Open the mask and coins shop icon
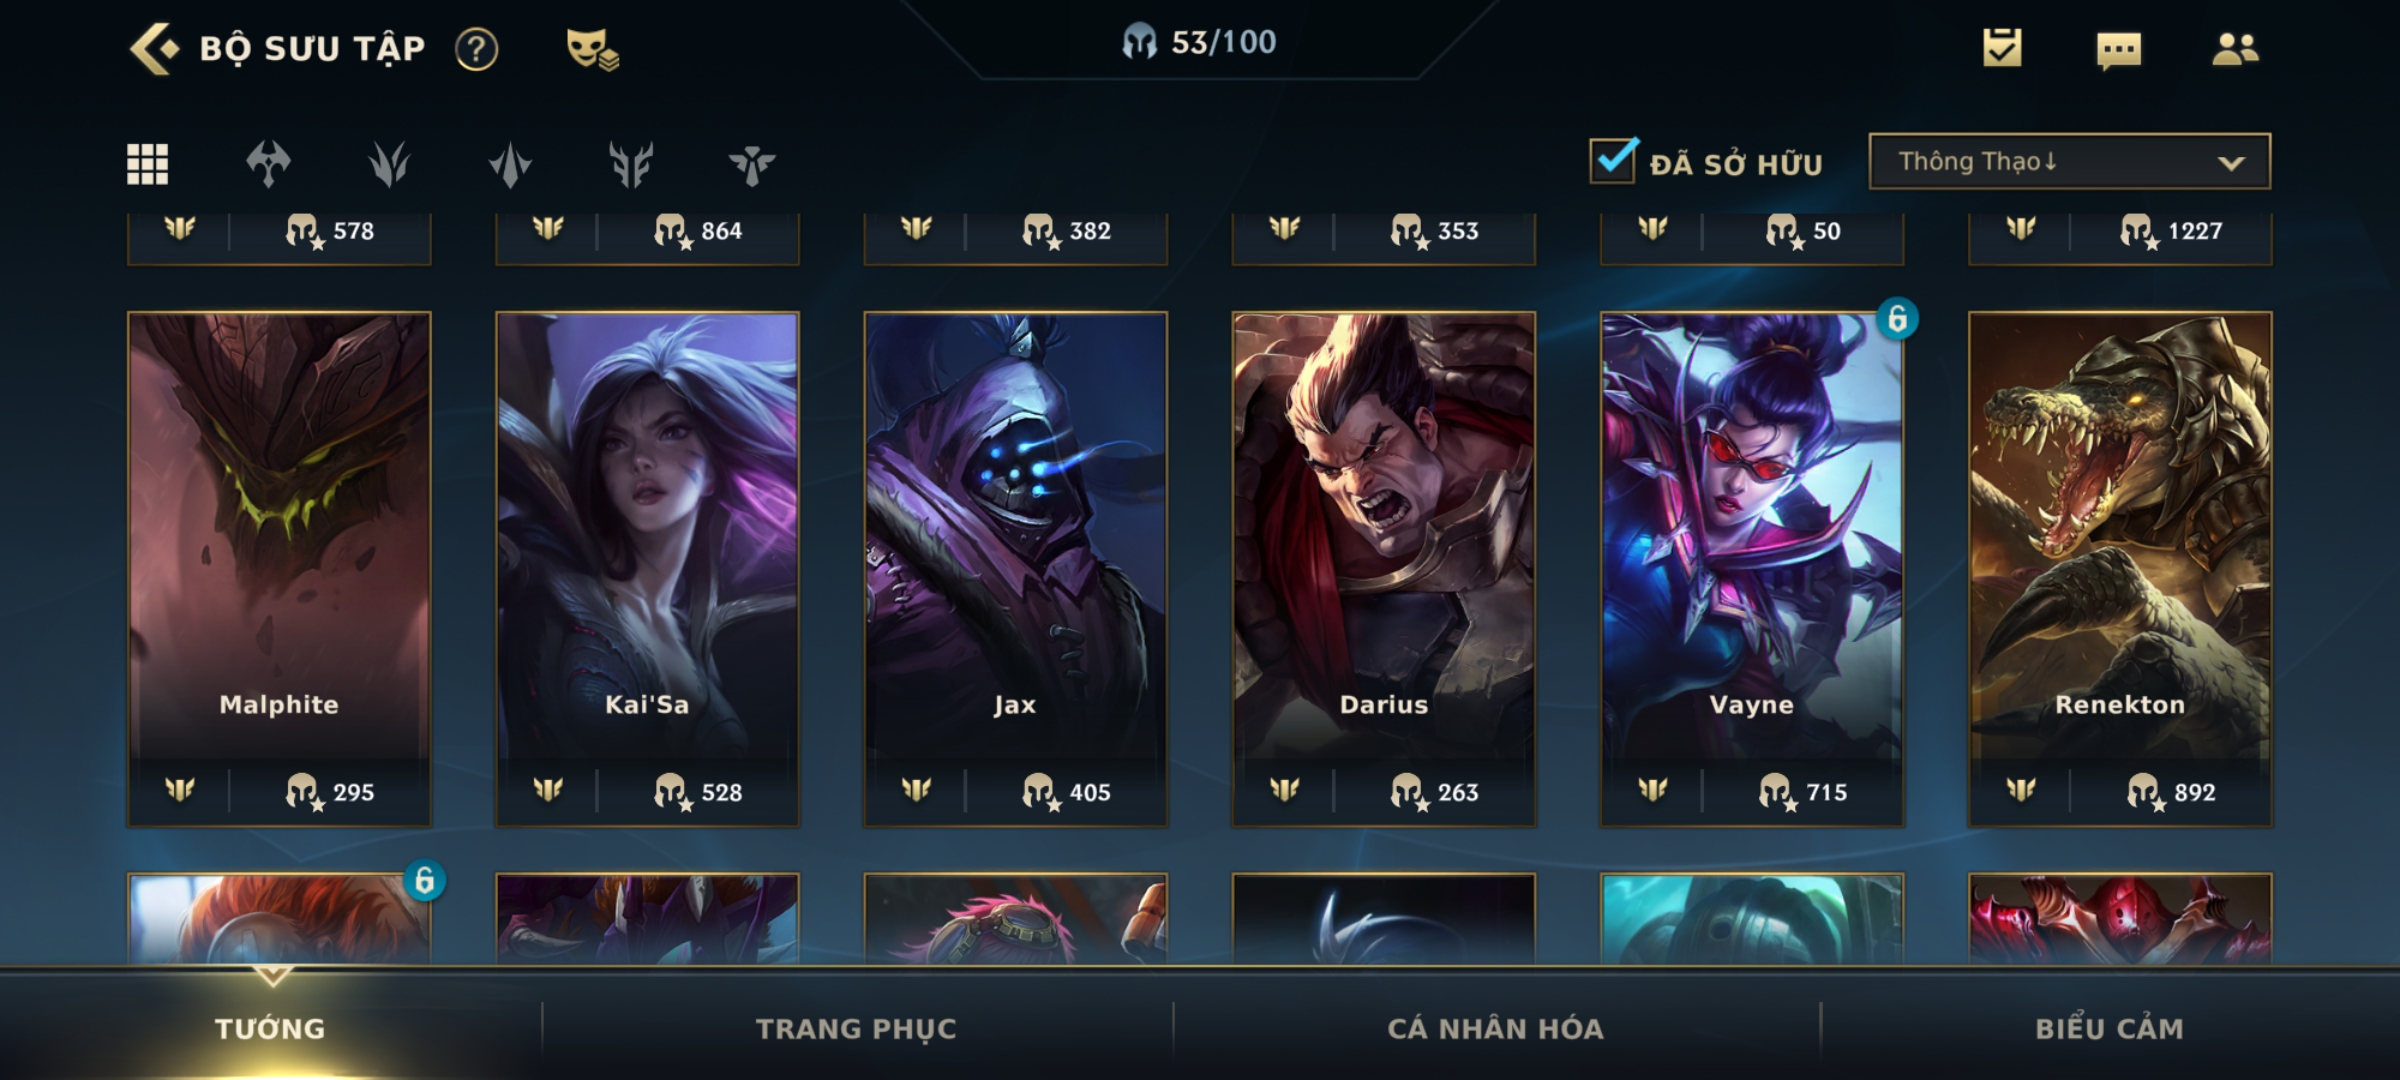This screenshot has width=2400, height=1080. [592, 49]
